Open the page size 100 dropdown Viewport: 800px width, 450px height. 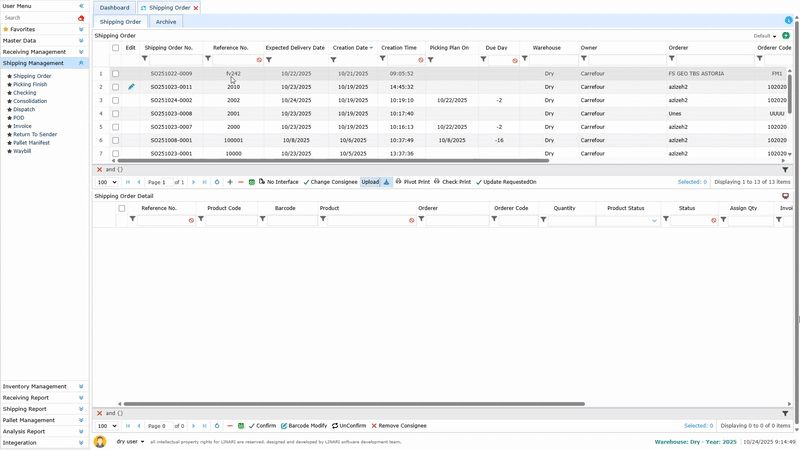(x=107, y=182)
